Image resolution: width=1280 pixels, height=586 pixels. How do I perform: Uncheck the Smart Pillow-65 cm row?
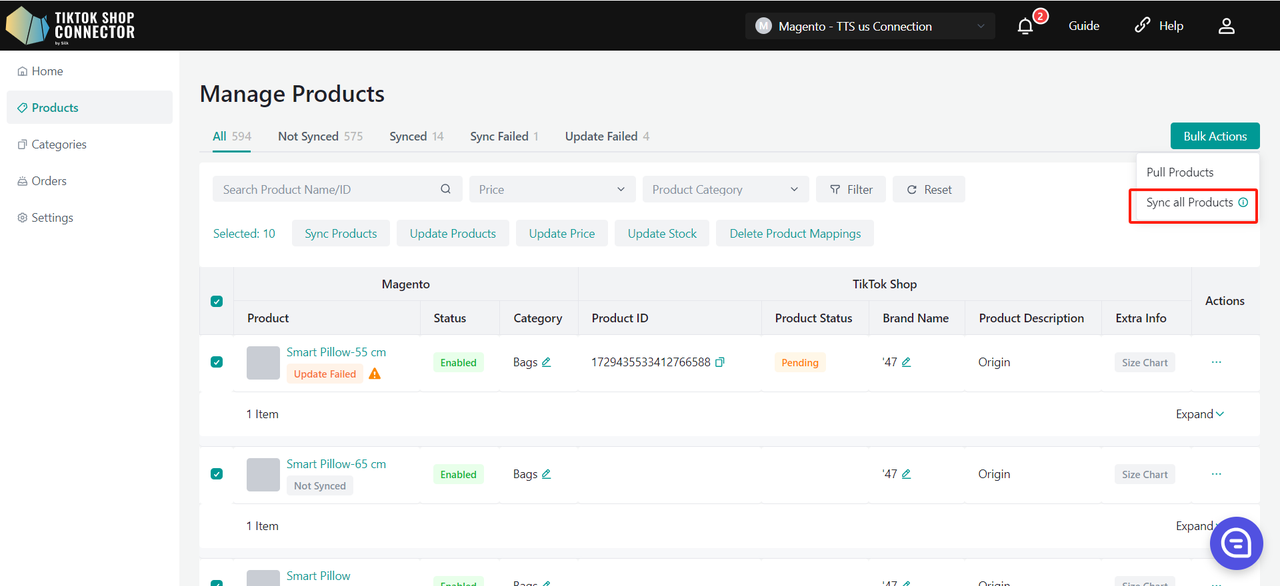[x=217, y=474]
